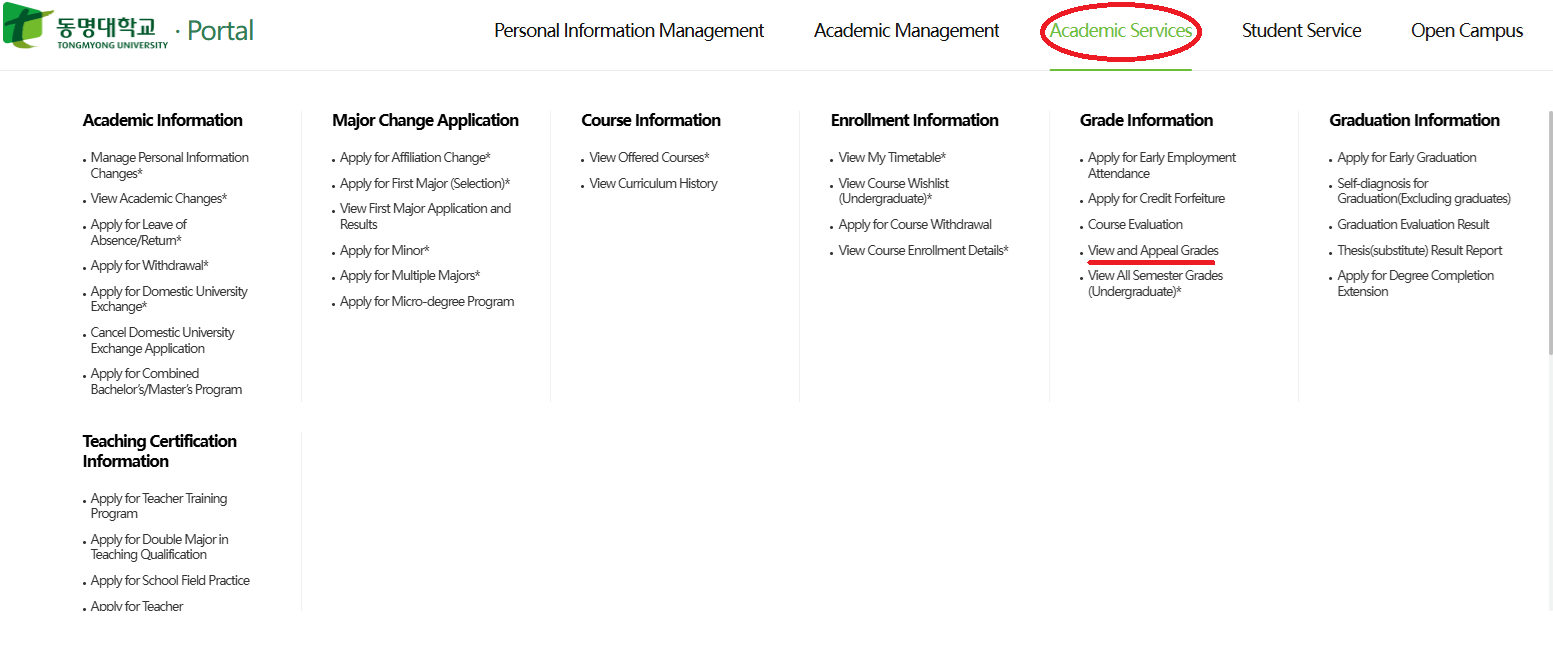Open the Course Evaluation page
Viewport: 1553px width, 660px height.
[x=1135, y=224]
